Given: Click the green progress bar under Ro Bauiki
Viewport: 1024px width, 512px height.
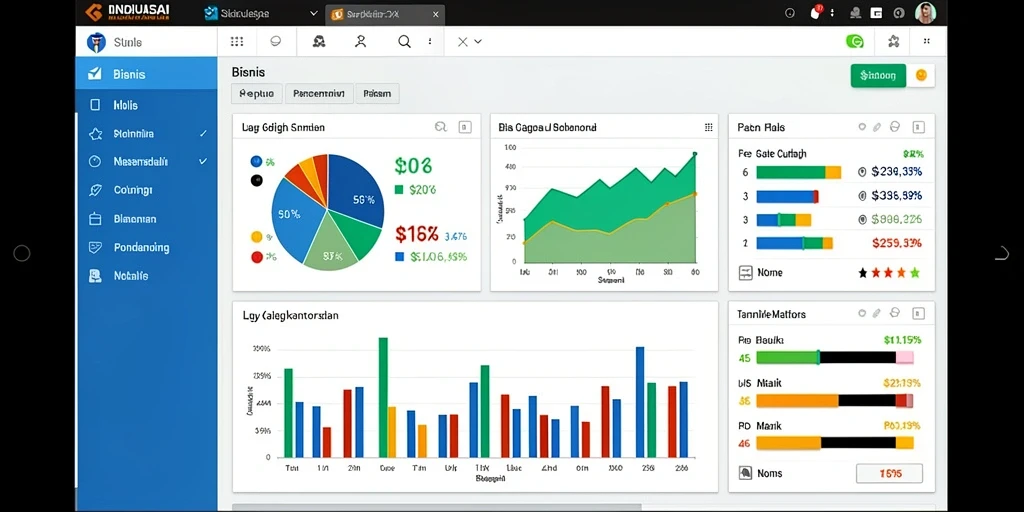Looking at the screenshot, I should pyautogui.click(x=788, y=357).
